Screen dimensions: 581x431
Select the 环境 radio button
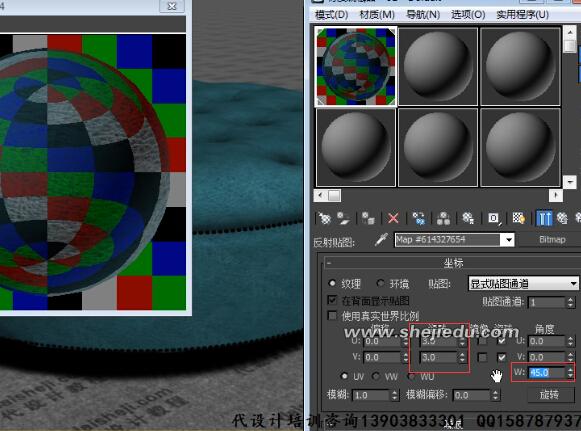[380, 284]
